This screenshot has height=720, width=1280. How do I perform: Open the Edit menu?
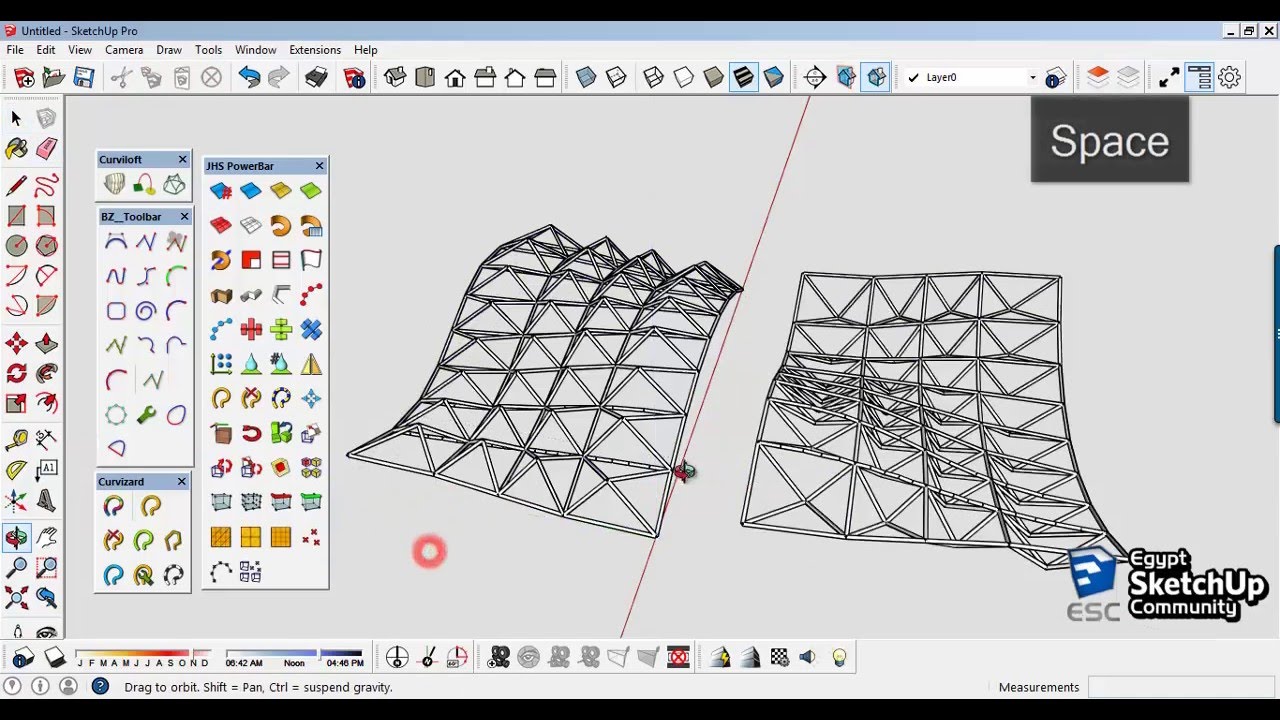tap(46, 49)
